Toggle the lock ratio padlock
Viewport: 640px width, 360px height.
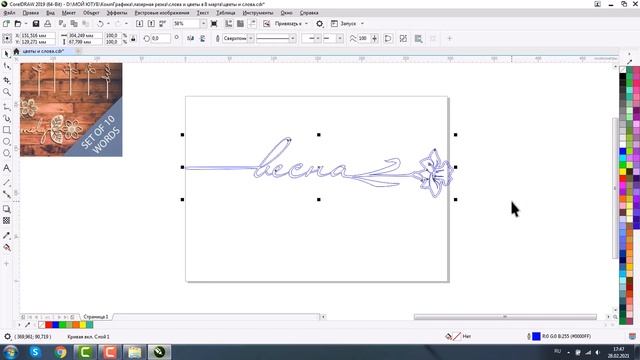click(x=133, y=39)
